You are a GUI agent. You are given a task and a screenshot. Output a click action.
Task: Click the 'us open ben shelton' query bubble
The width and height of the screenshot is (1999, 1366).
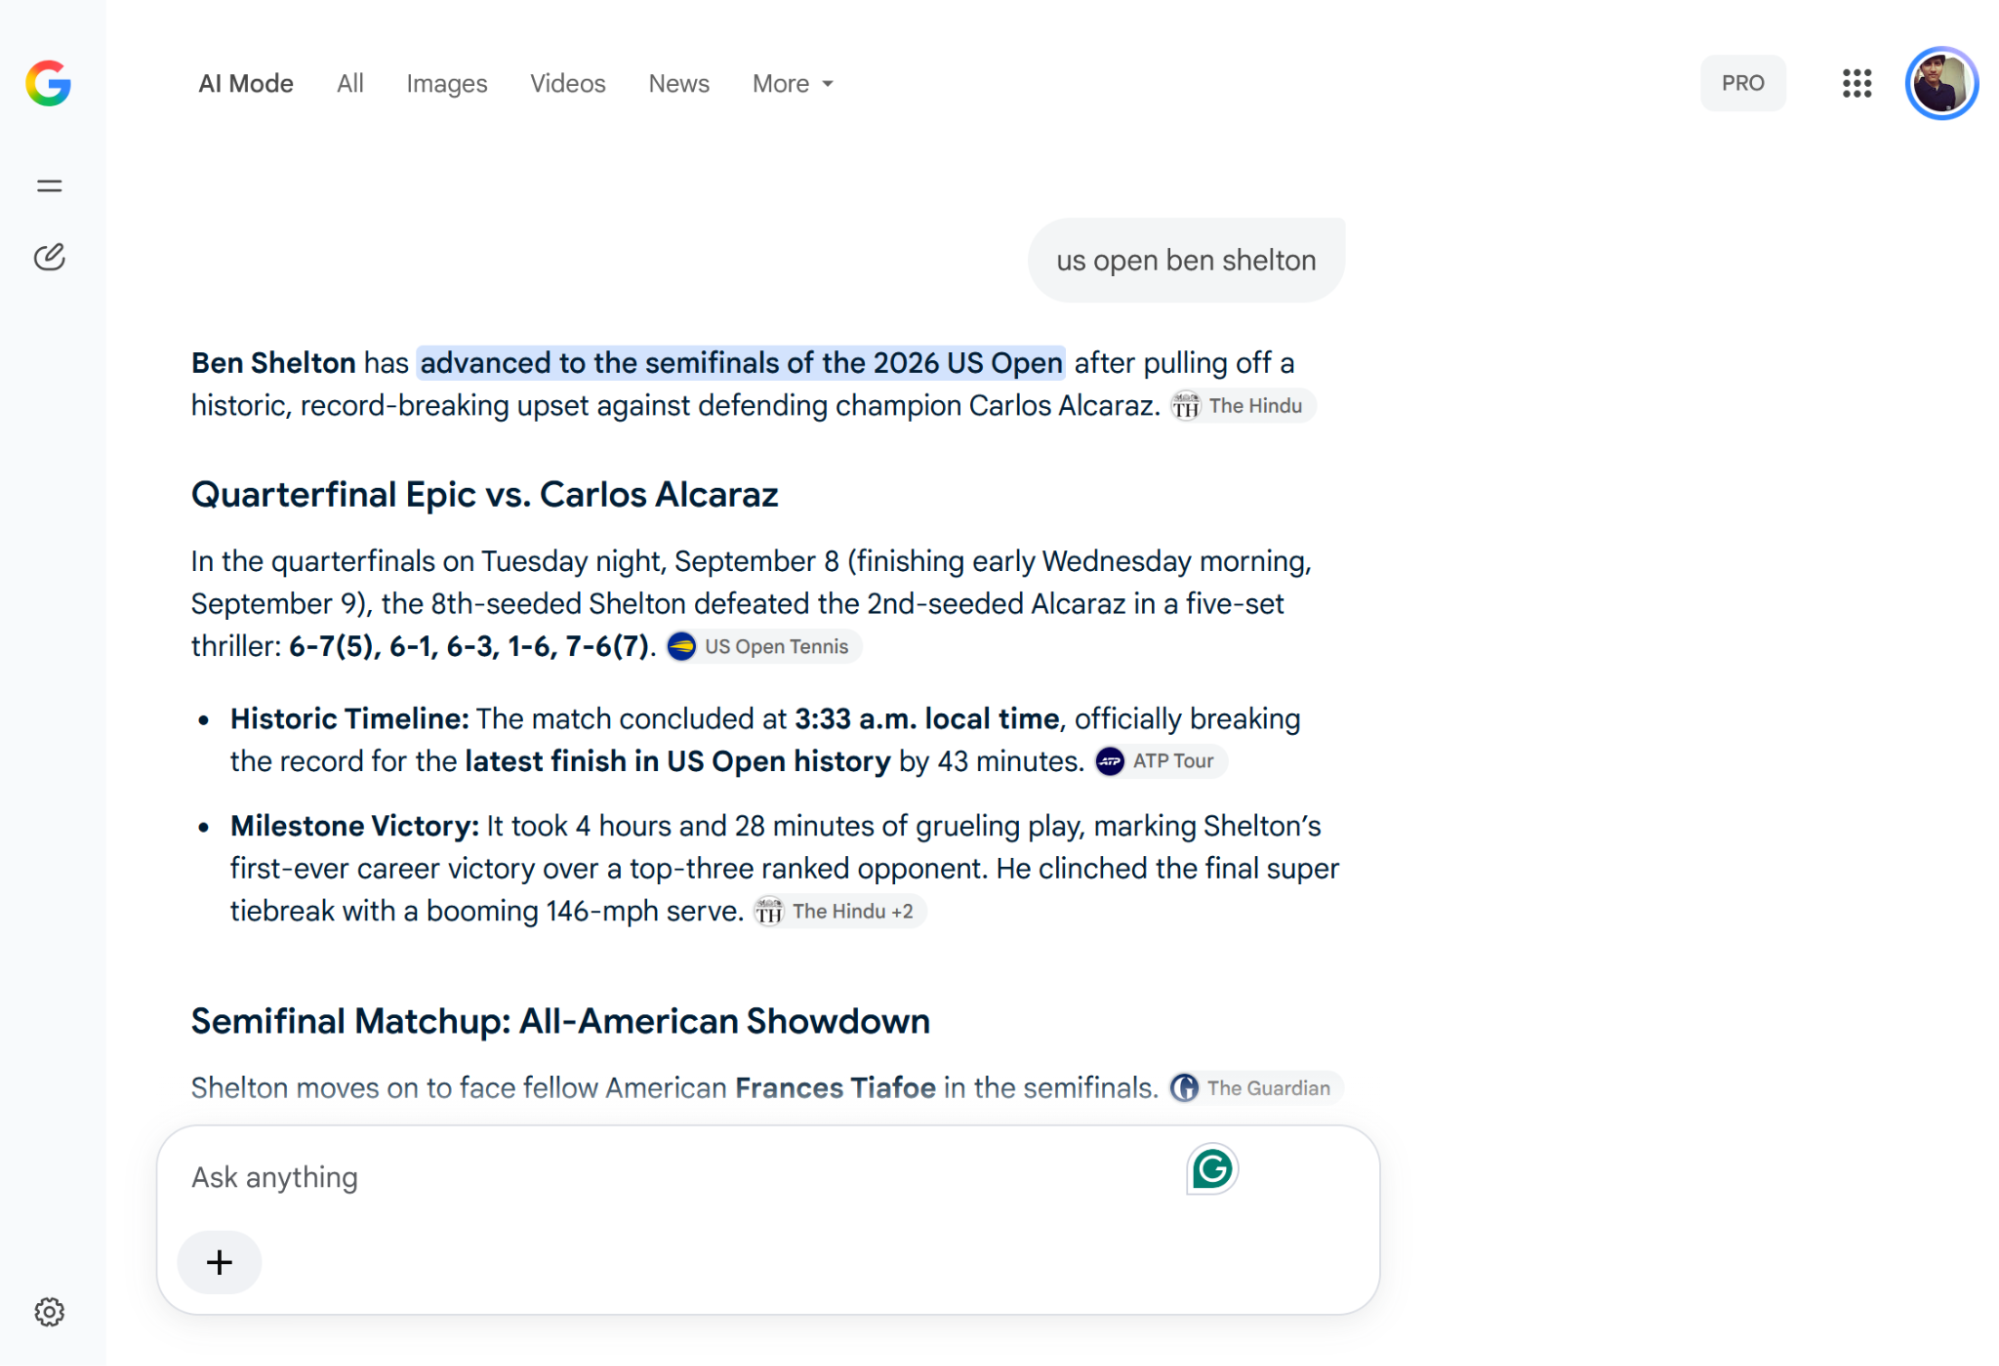[1186, 260]
